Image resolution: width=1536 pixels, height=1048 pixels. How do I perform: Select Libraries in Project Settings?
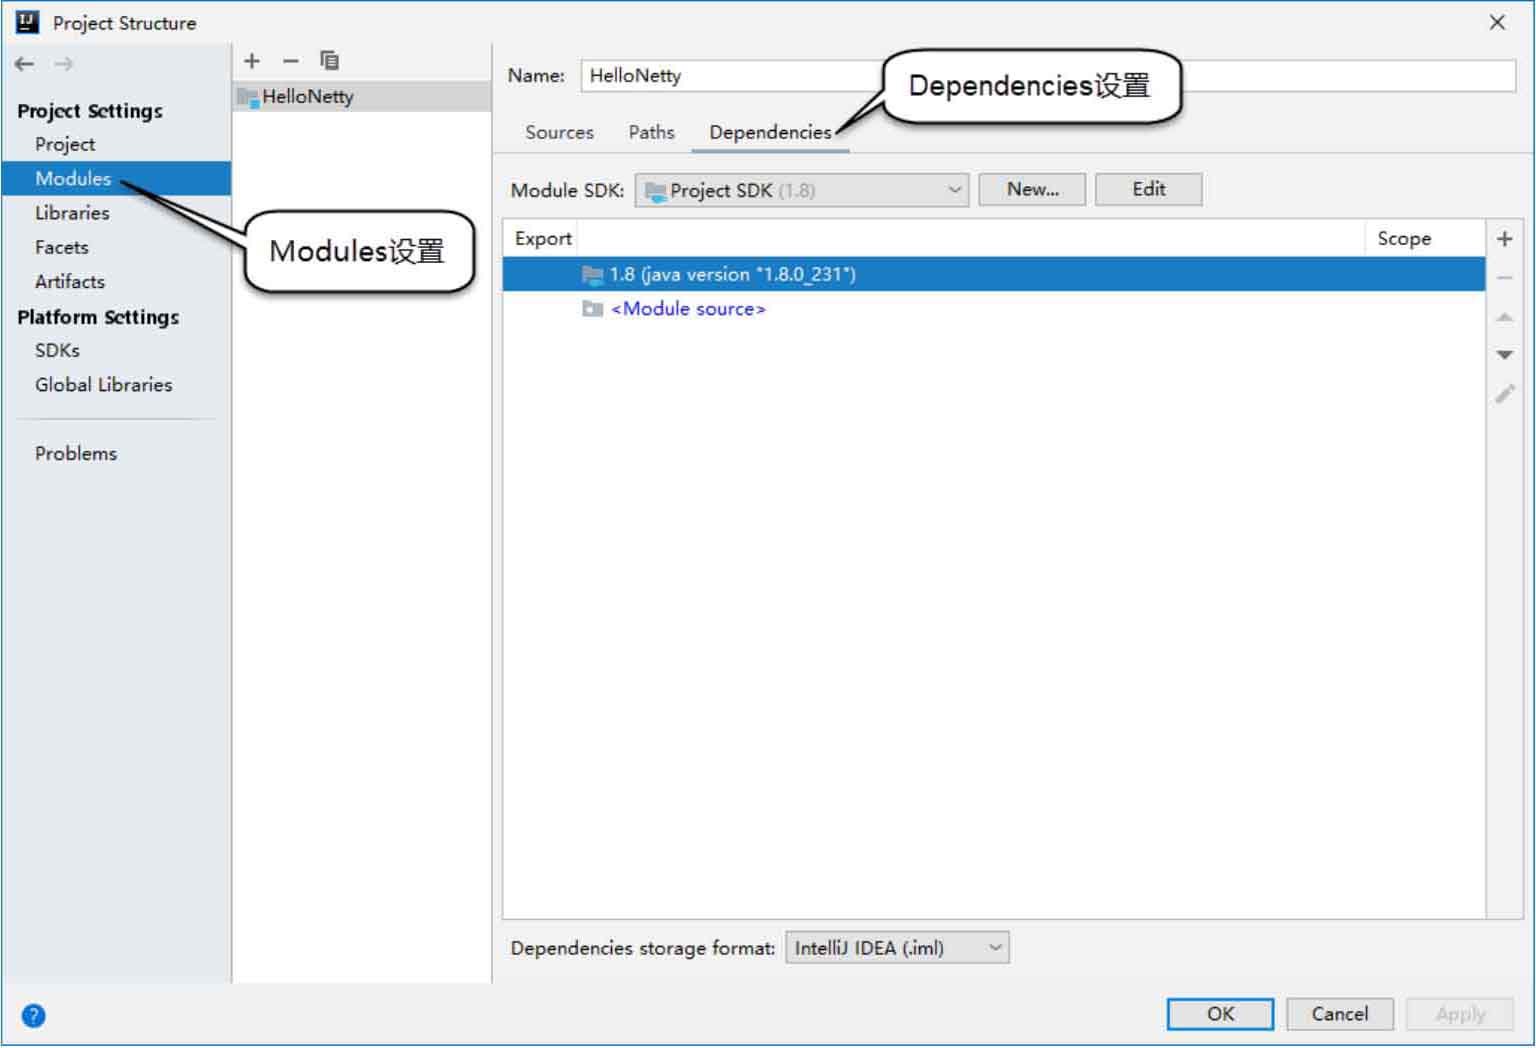(72, 213)
